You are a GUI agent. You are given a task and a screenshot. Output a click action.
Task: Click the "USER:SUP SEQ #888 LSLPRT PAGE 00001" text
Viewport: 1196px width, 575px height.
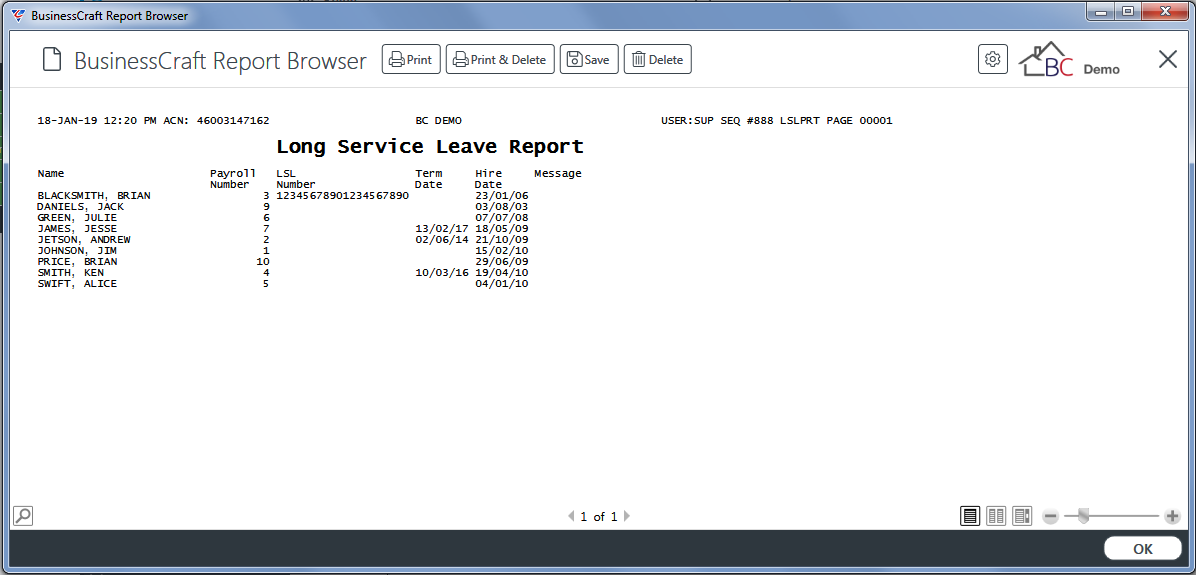pos(776,120)
